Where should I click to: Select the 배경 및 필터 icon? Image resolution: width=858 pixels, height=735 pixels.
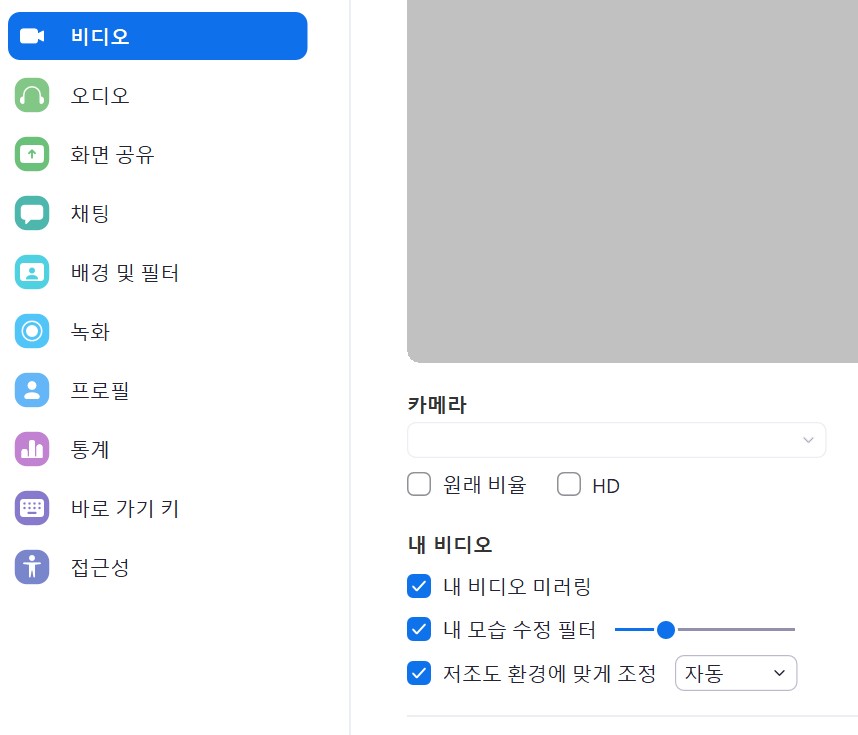point(32,272)
